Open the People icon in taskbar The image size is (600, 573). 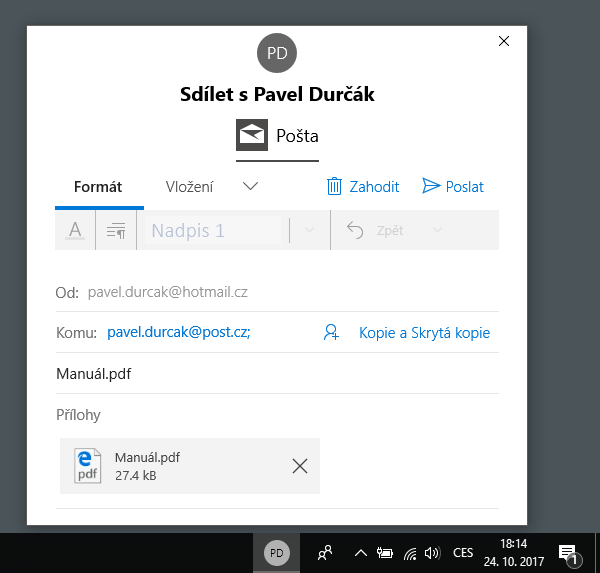coord(325,552)
